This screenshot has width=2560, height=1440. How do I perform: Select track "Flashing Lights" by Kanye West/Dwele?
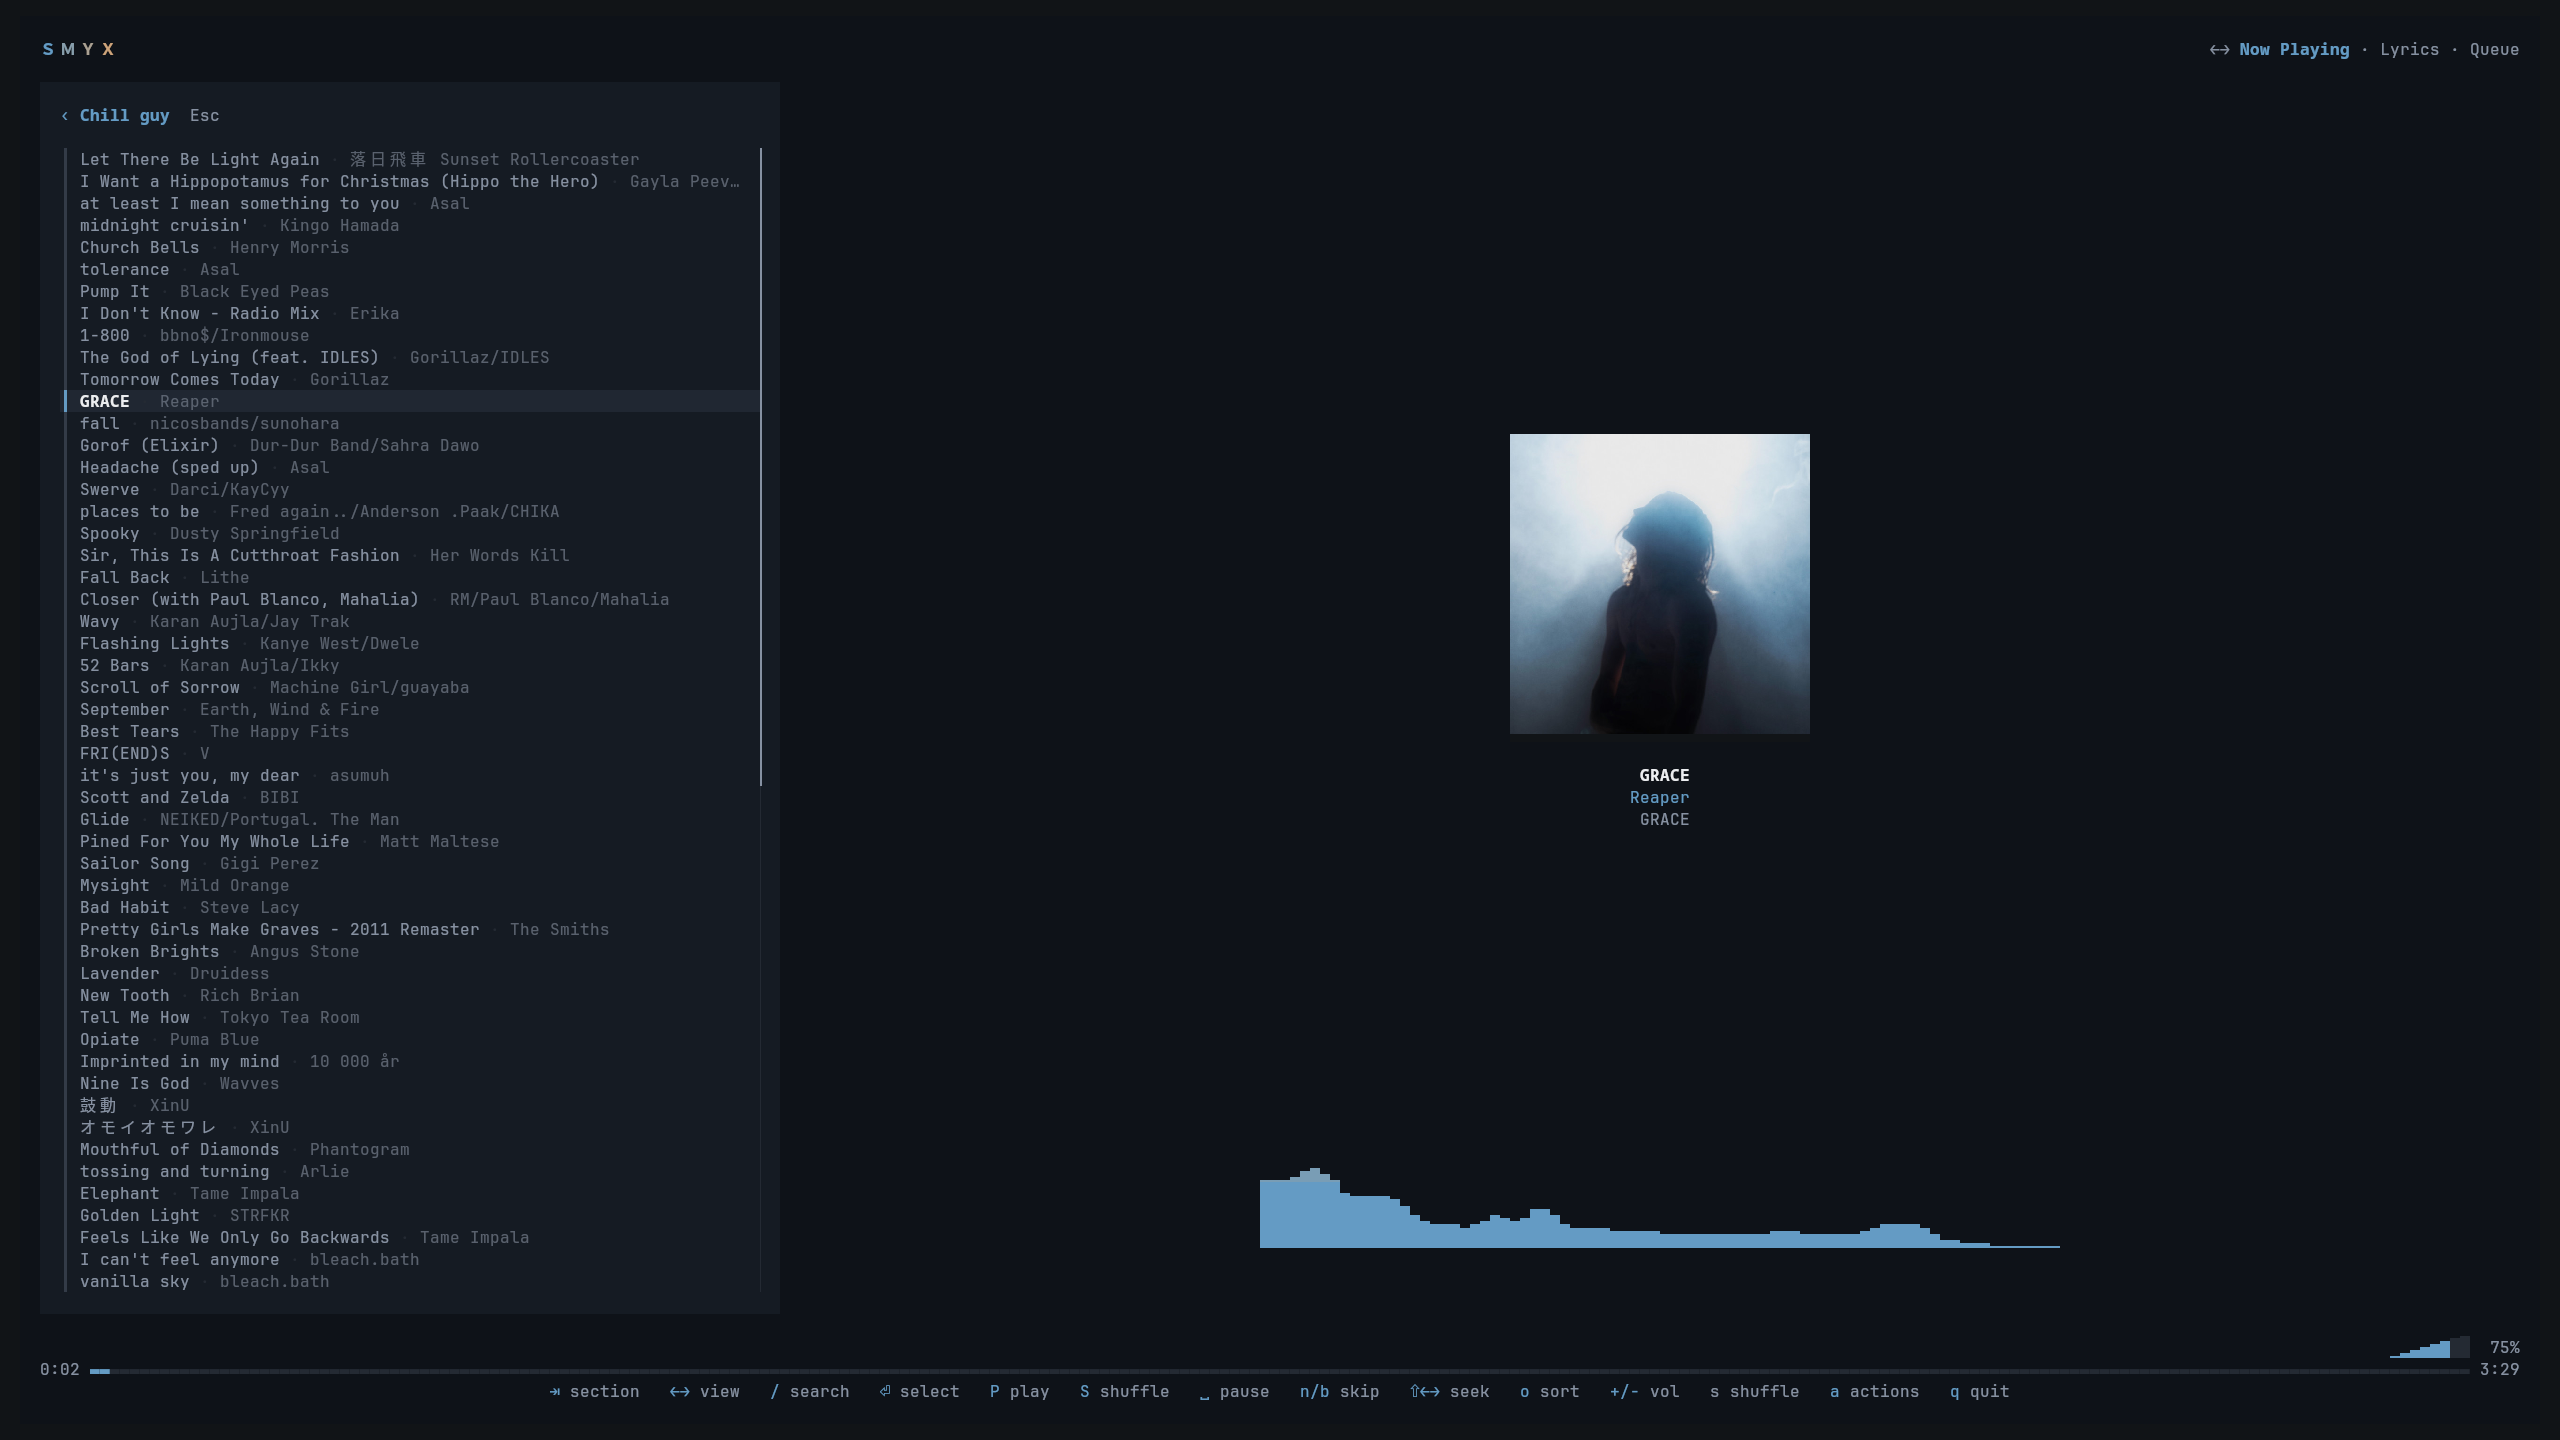412,644
